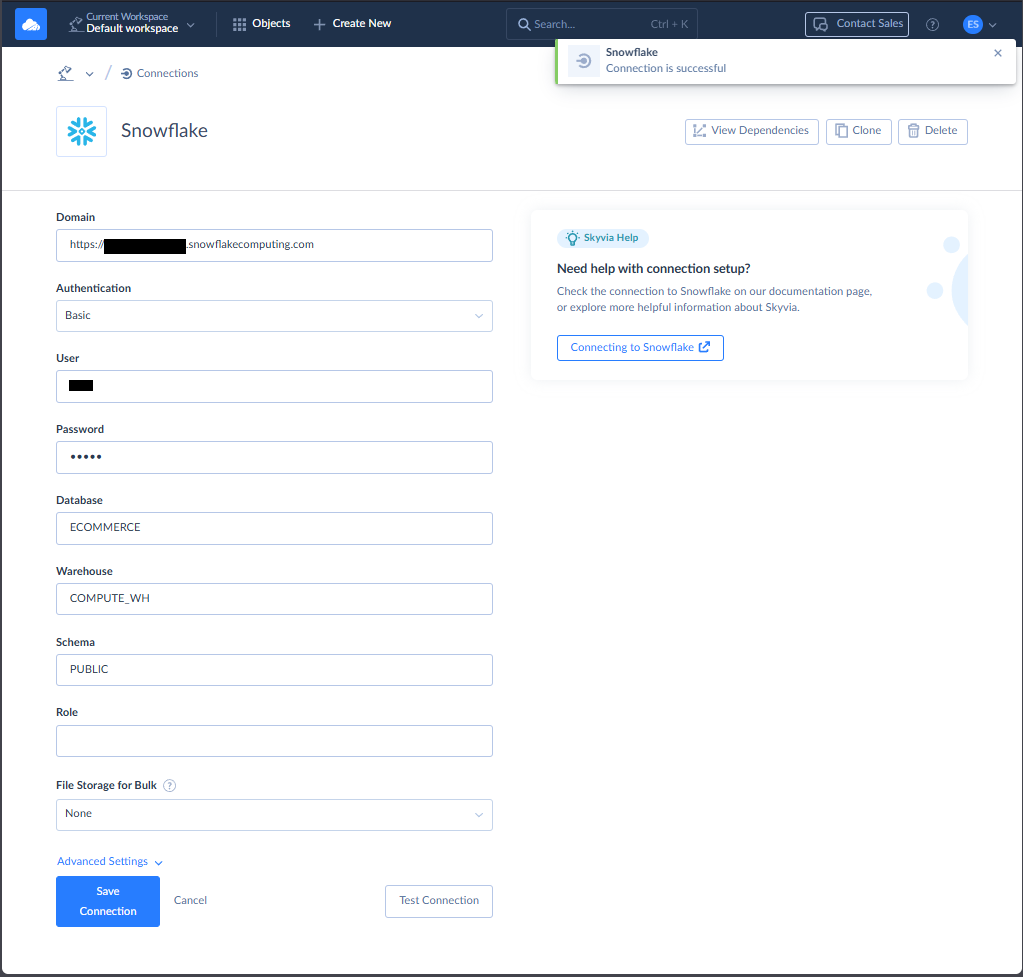
Task: Go to Connections breadcrumb link
Action: click(x=160, y=73)
